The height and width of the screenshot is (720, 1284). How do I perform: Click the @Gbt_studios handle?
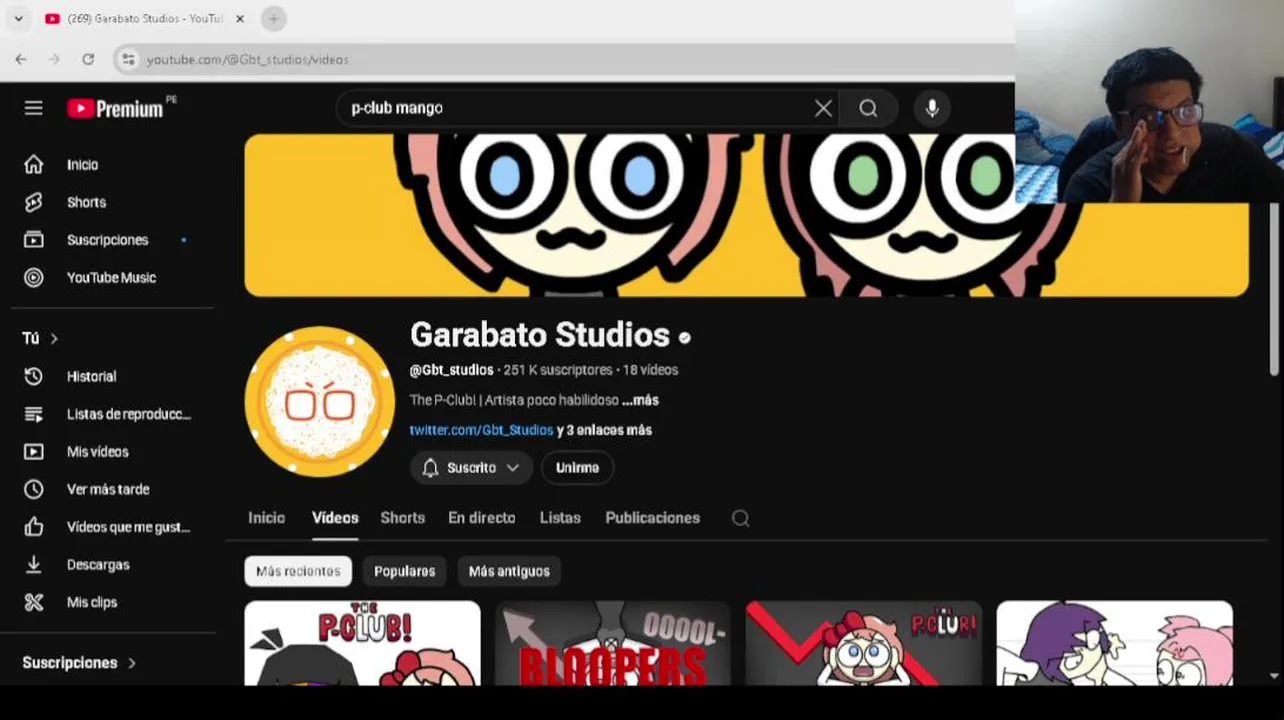tap(451, 370)
